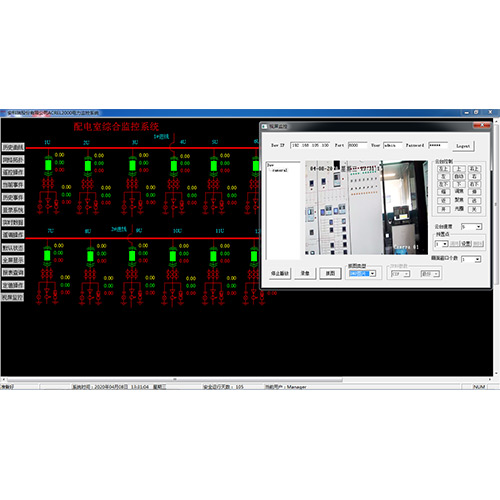
Task: Pan camera up with the PTZ 上 button
Action: pos(459,169)
